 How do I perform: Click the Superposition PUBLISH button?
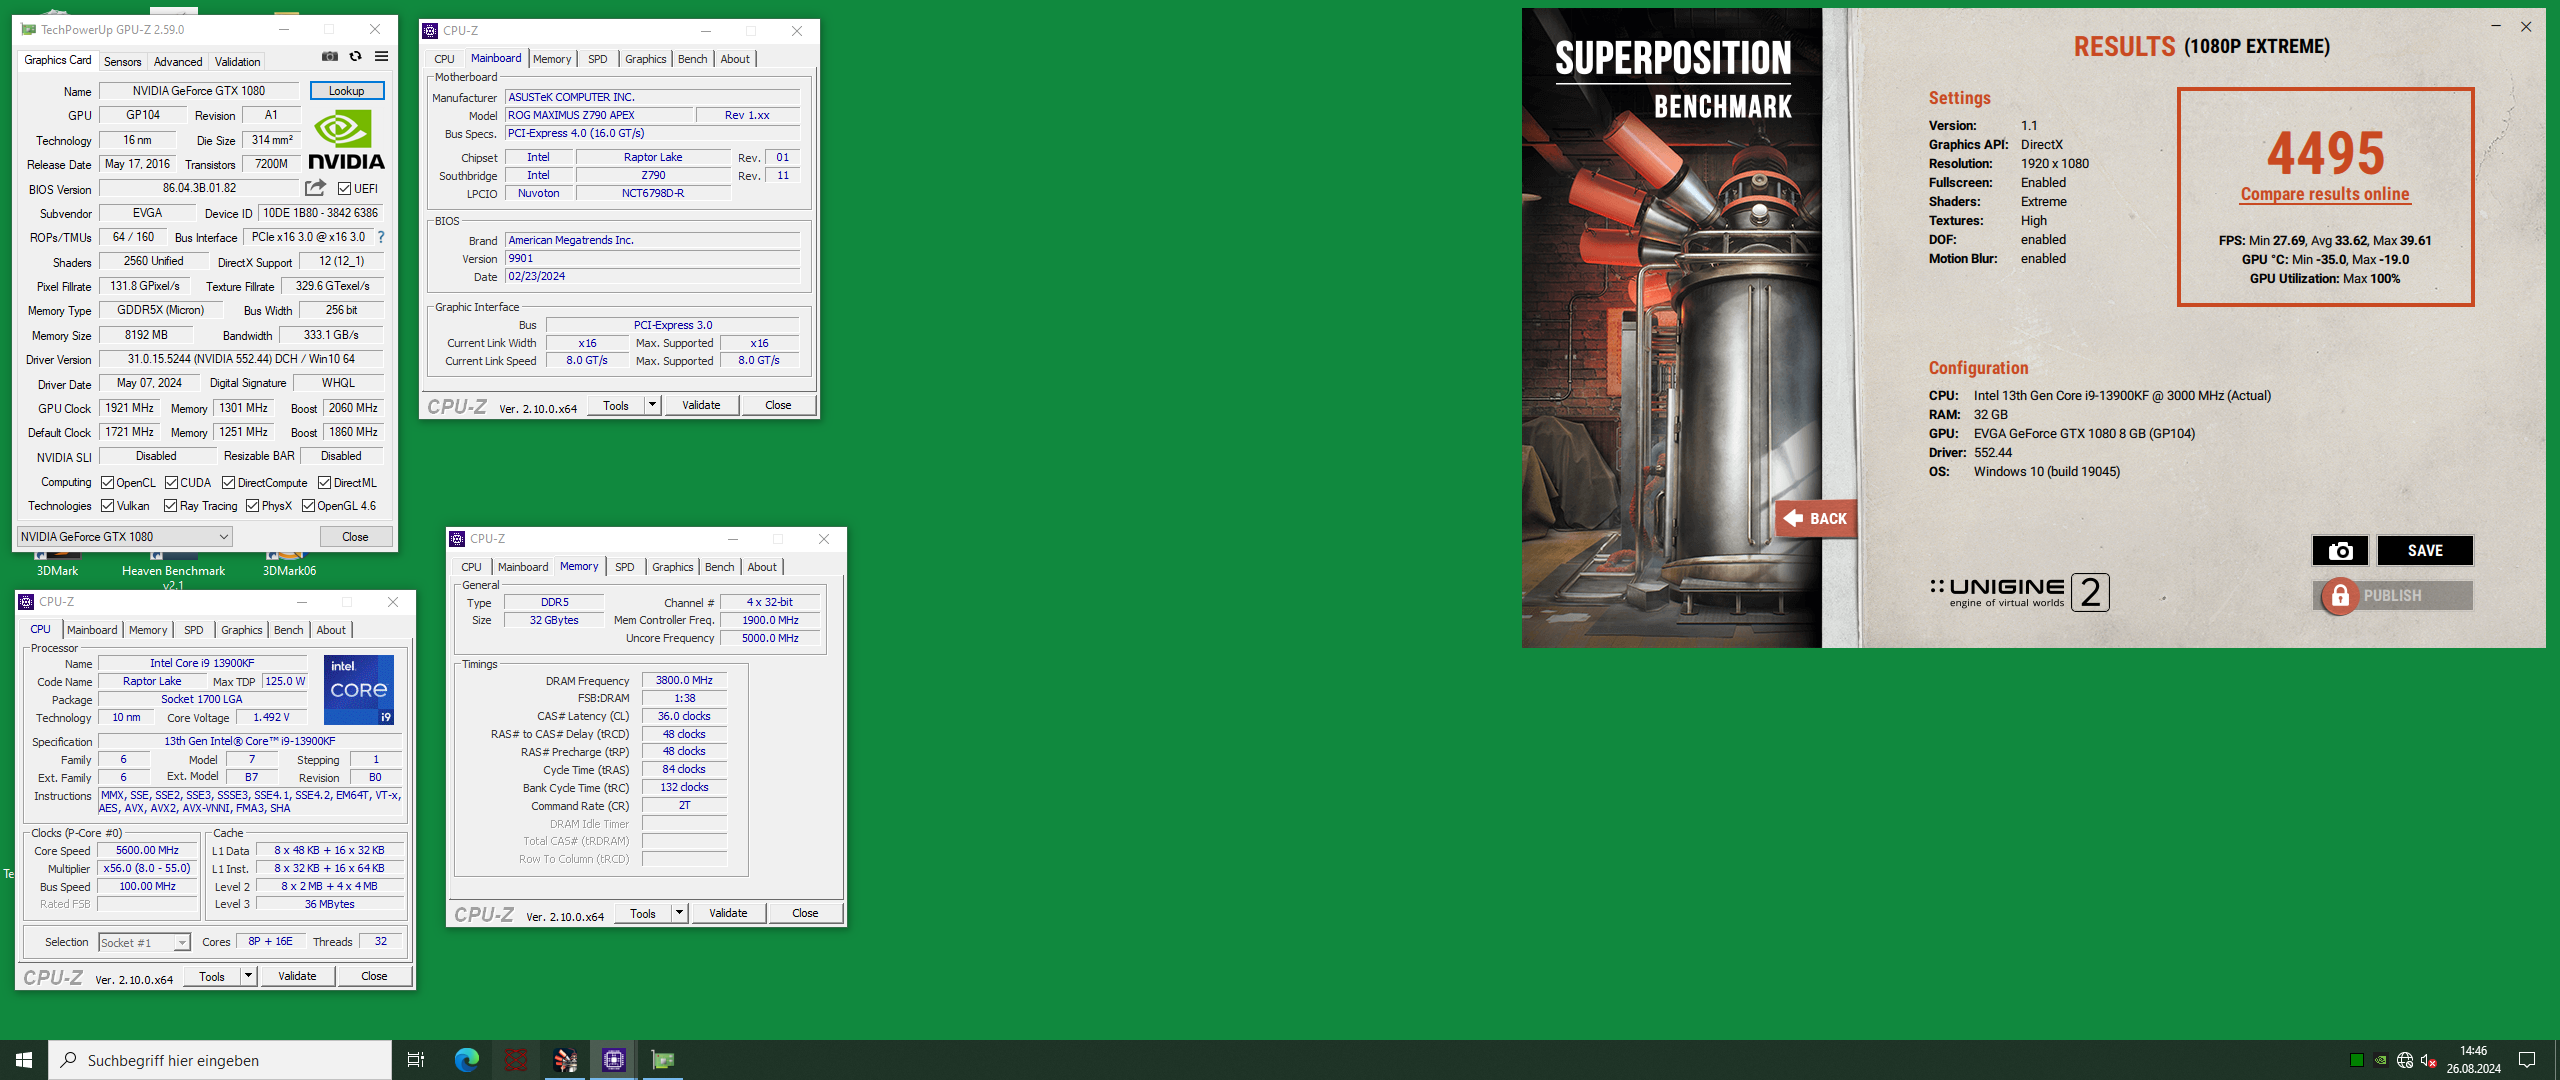coord(2393,596)
